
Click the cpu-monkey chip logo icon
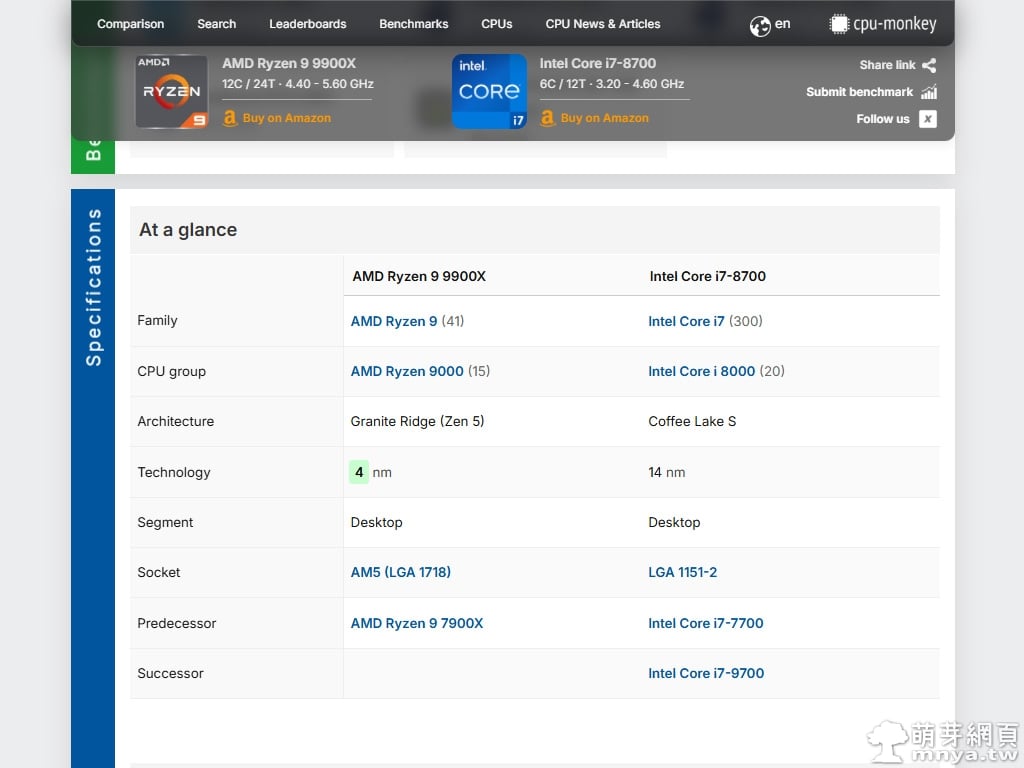(839, 24)
